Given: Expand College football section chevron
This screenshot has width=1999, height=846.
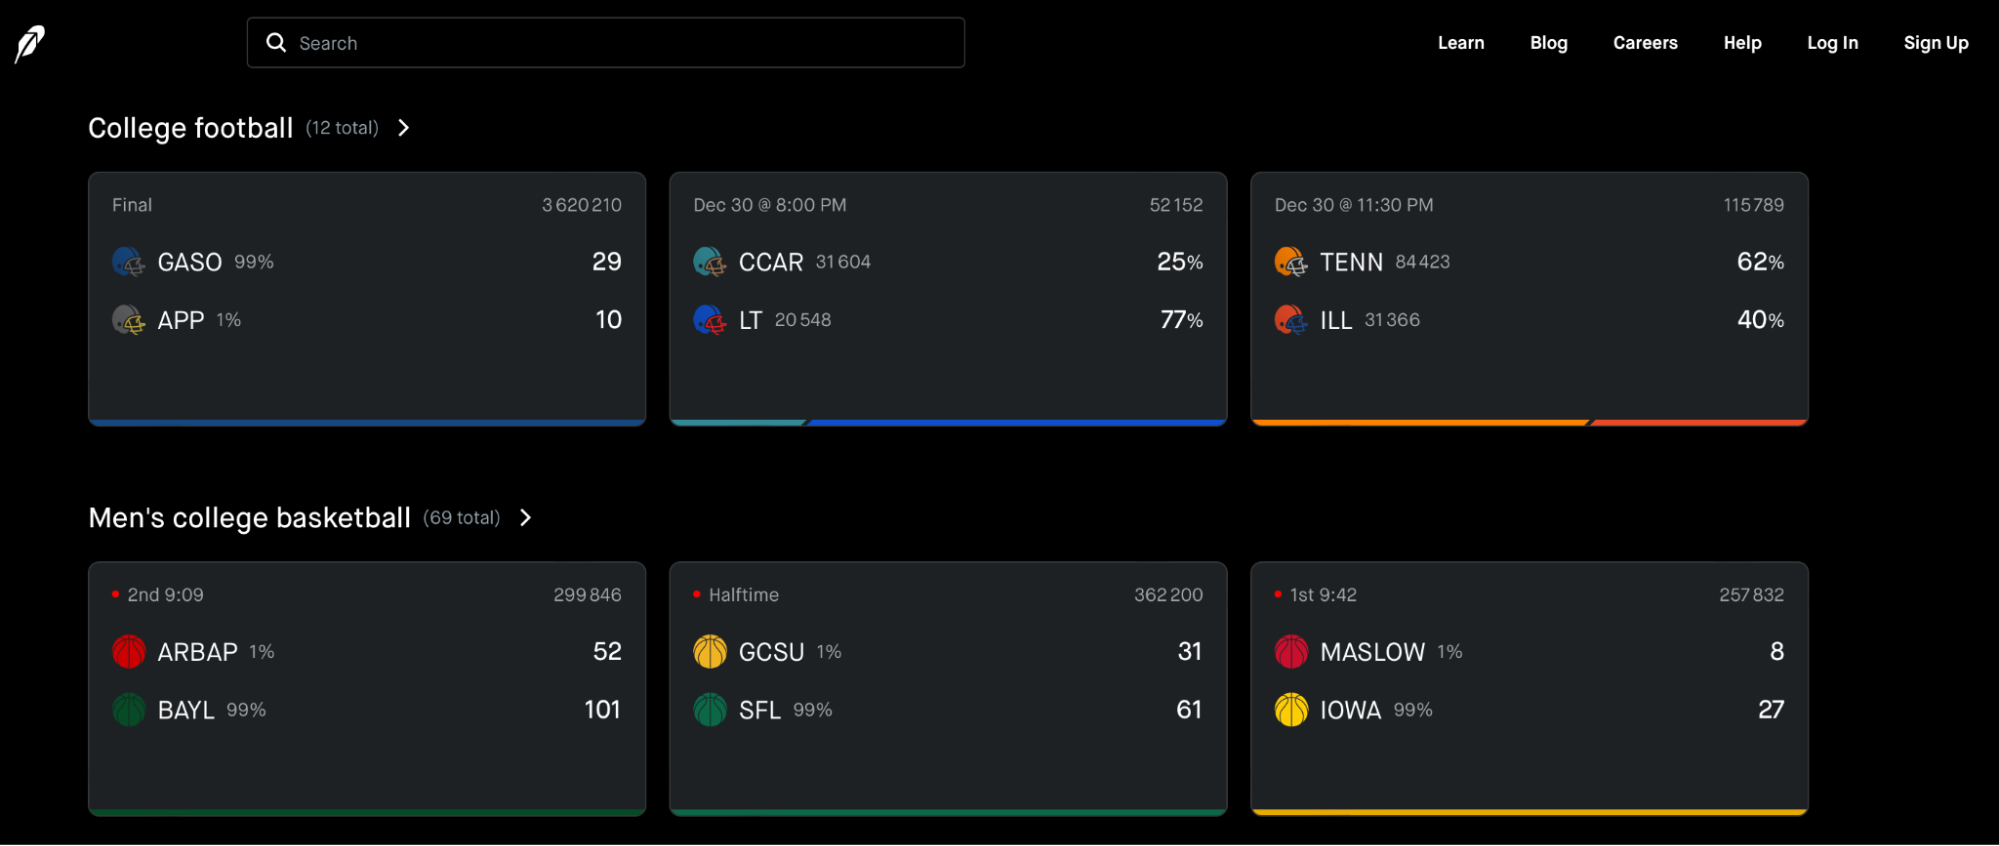Looking at the screenshot, I should point(404,128).
